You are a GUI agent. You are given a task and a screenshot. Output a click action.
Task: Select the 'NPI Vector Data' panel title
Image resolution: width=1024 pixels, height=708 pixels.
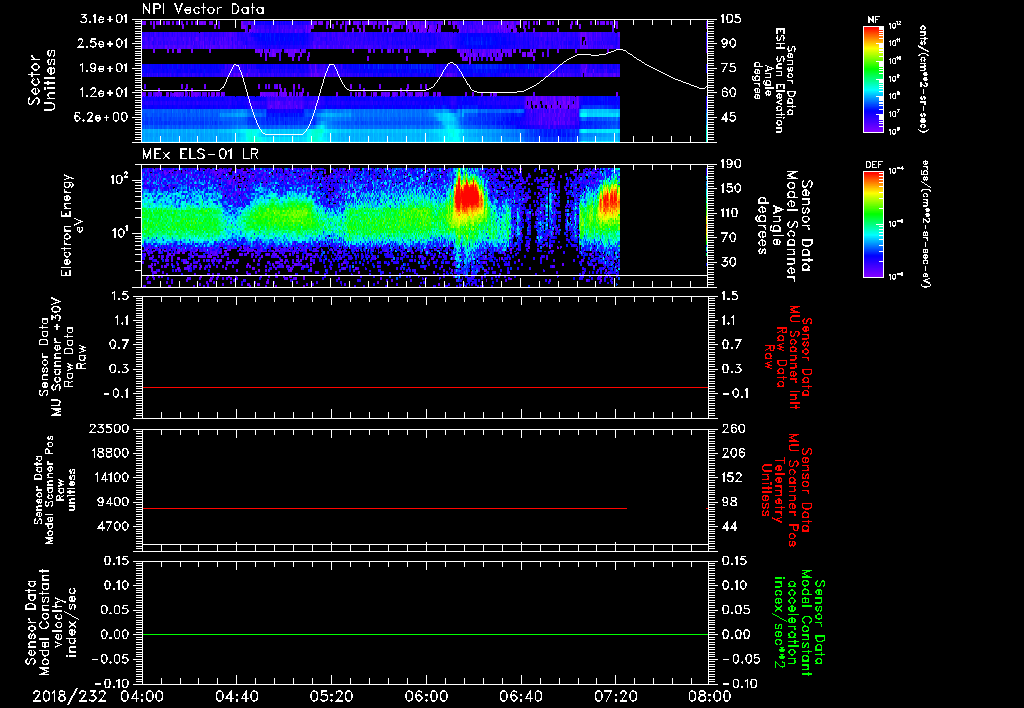point(204,9)
